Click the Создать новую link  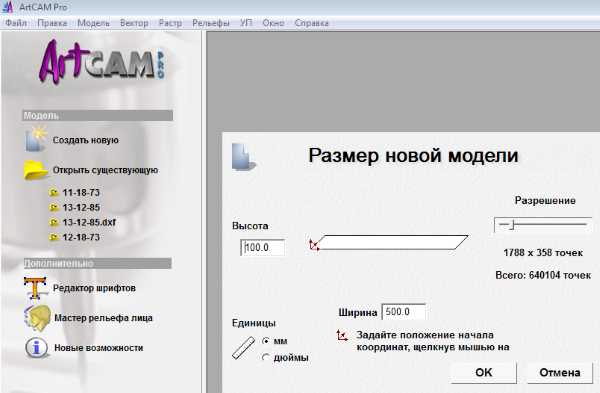tap(86, 140)
